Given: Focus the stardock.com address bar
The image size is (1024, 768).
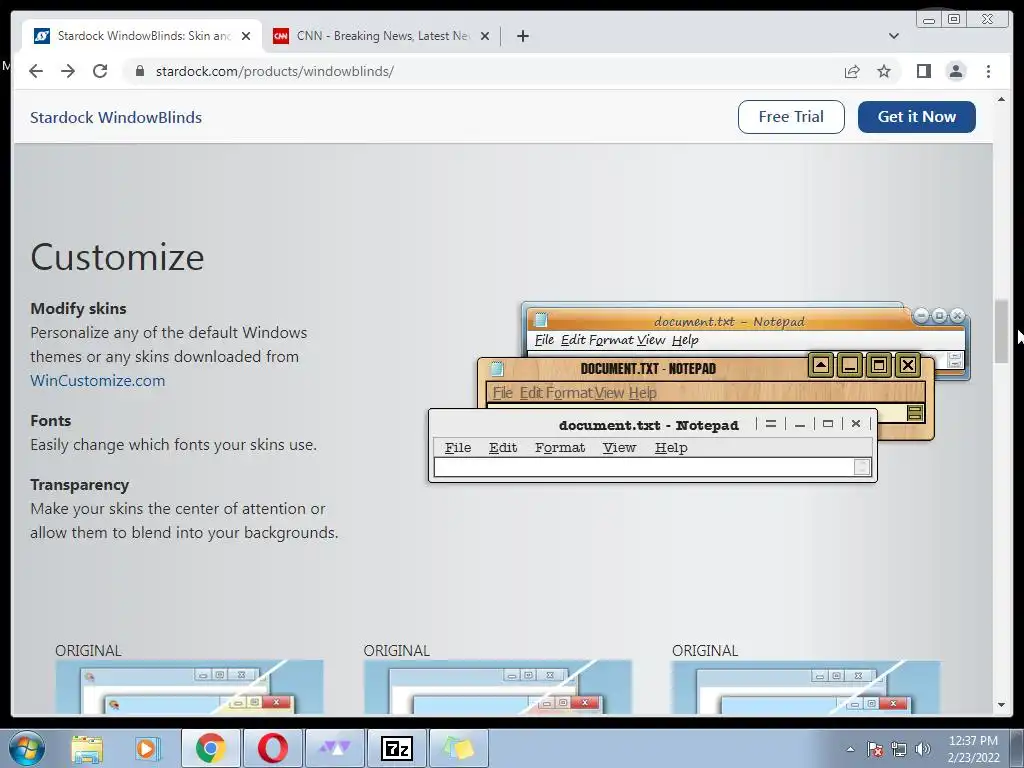Looking at the screenshot, I should [483, 71].
